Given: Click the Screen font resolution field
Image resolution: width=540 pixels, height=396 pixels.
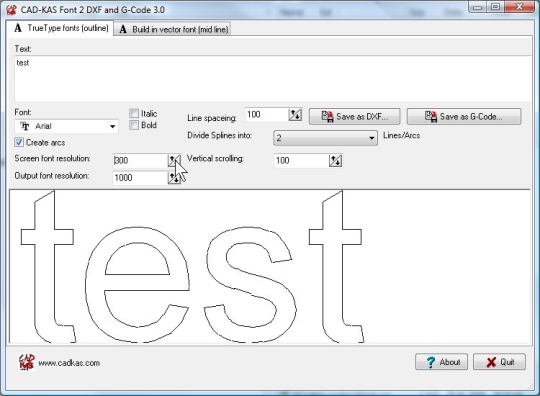Looking at the screenshot, I should coord(140,160).
